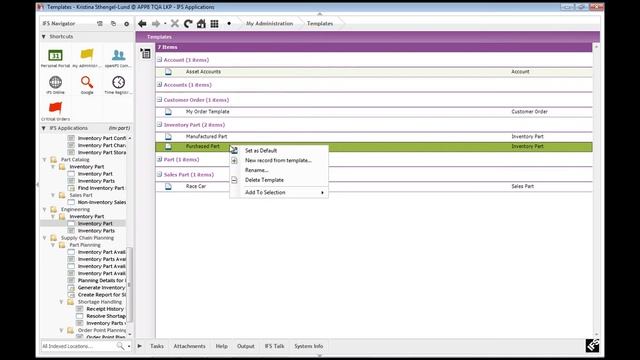Open dropdown arrow next to forward button
The height and width of the screenshot is (360, 640).
[x=165, y=24]
